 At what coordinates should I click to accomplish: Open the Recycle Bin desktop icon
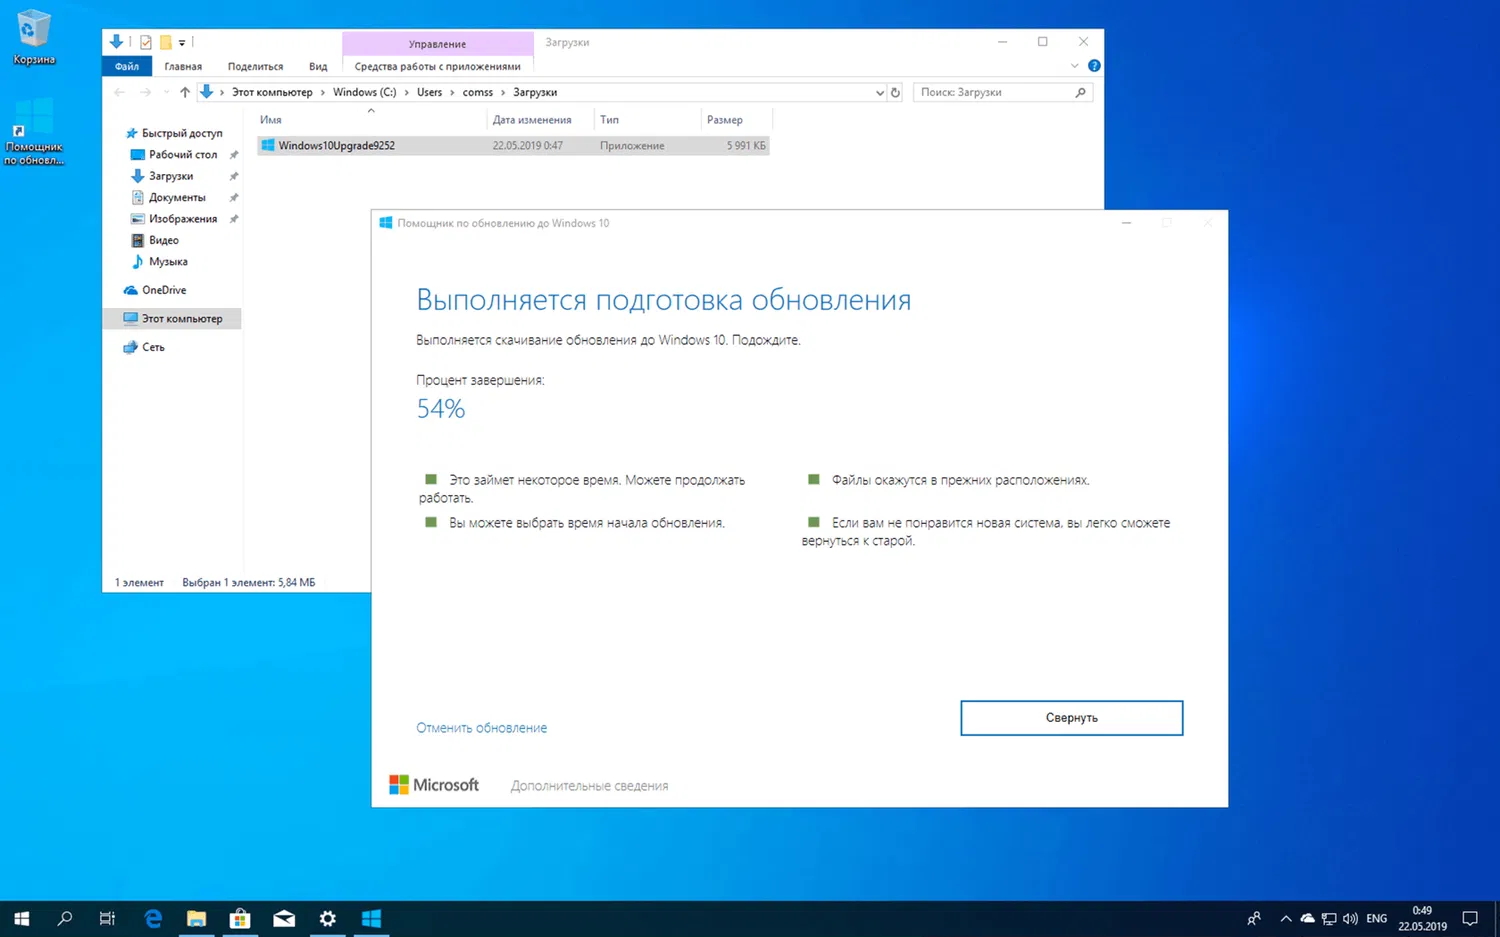click(33, 38)
